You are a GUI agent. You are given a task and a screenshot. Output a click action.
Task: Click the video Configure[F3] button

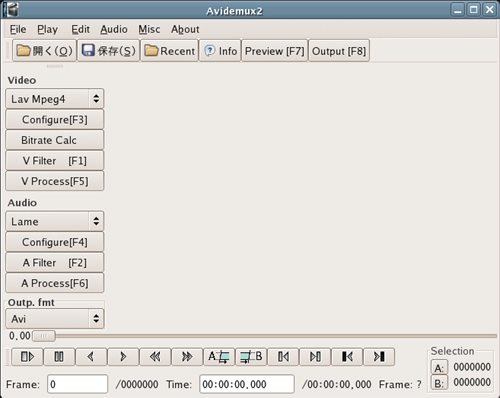(x=55, y=120)
